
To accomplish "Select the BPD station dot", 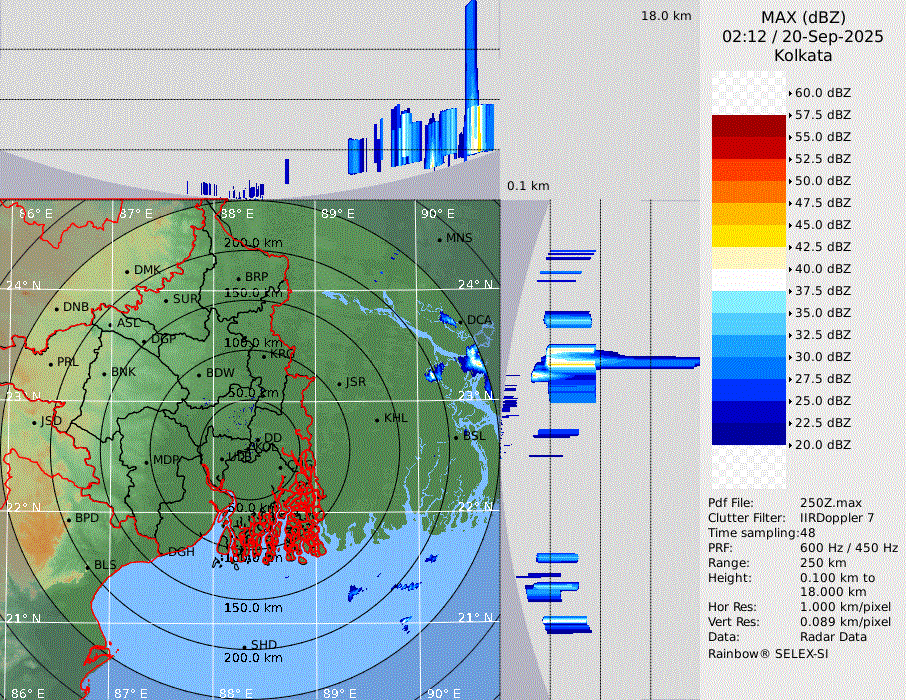I will (x=68, y=520).
